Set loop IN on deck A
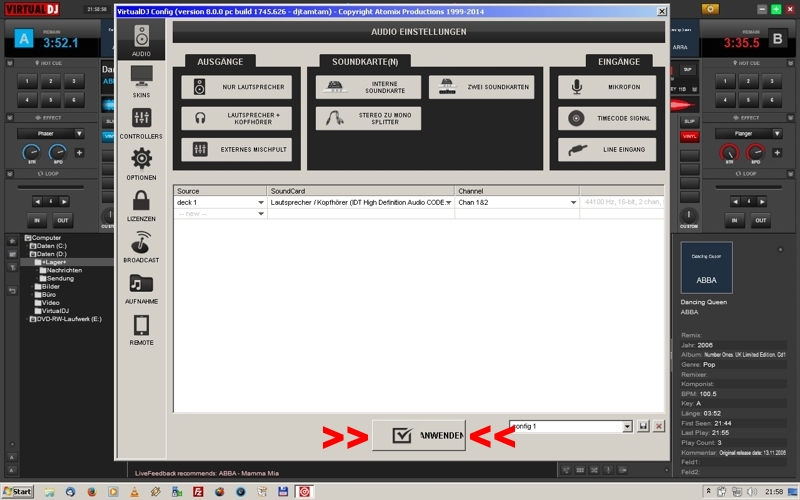800x500 pixels. 37,220
